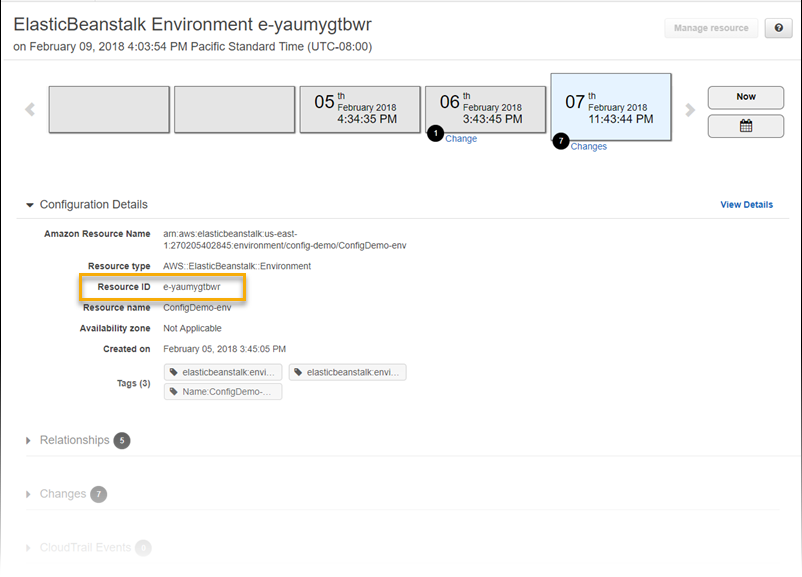Viewport: 802px width, 577px height.
Task: Click the "7" changes badge below February 07
Action: (x=562, y=142)
